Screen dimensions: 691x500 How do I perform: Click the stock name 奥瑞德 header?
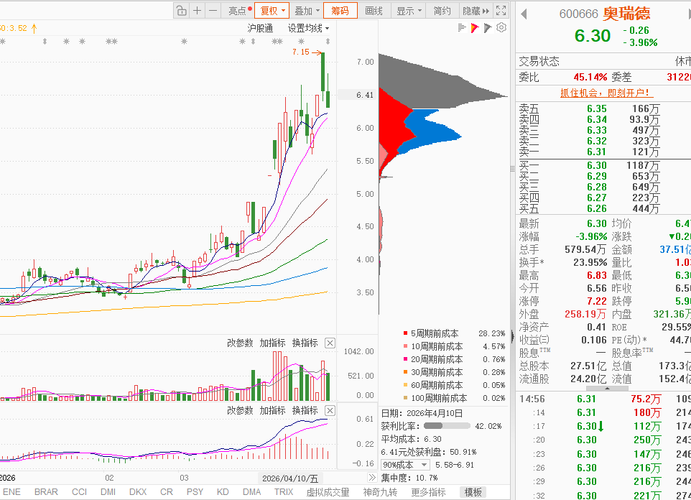[626, 14]
